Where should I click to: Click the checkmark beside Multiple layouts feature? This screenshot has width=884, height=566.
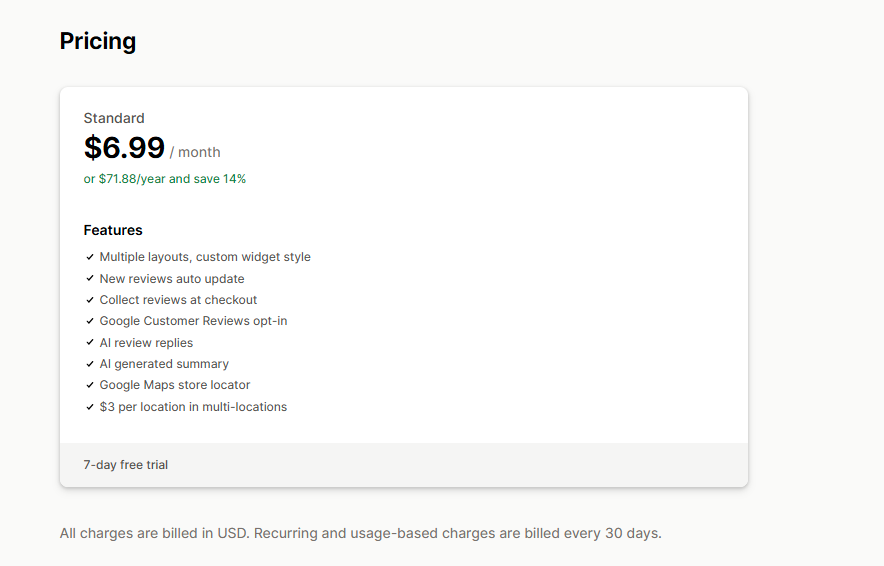tap(90, 257)
